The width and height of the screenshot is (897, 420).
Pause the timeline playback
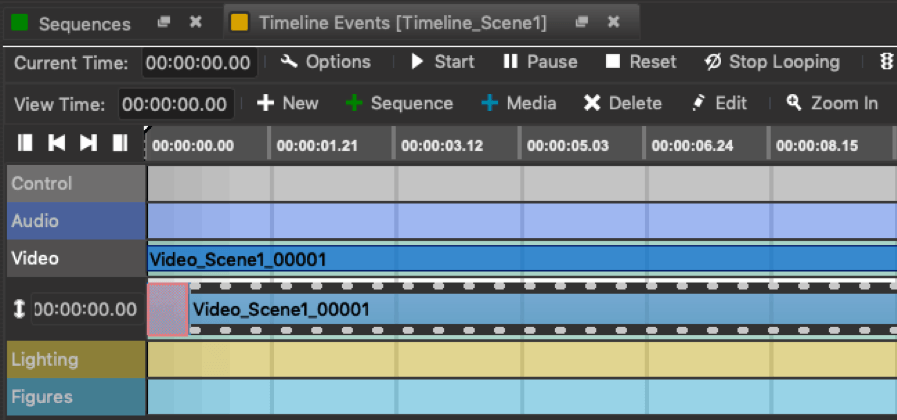(x=540, y=62)
